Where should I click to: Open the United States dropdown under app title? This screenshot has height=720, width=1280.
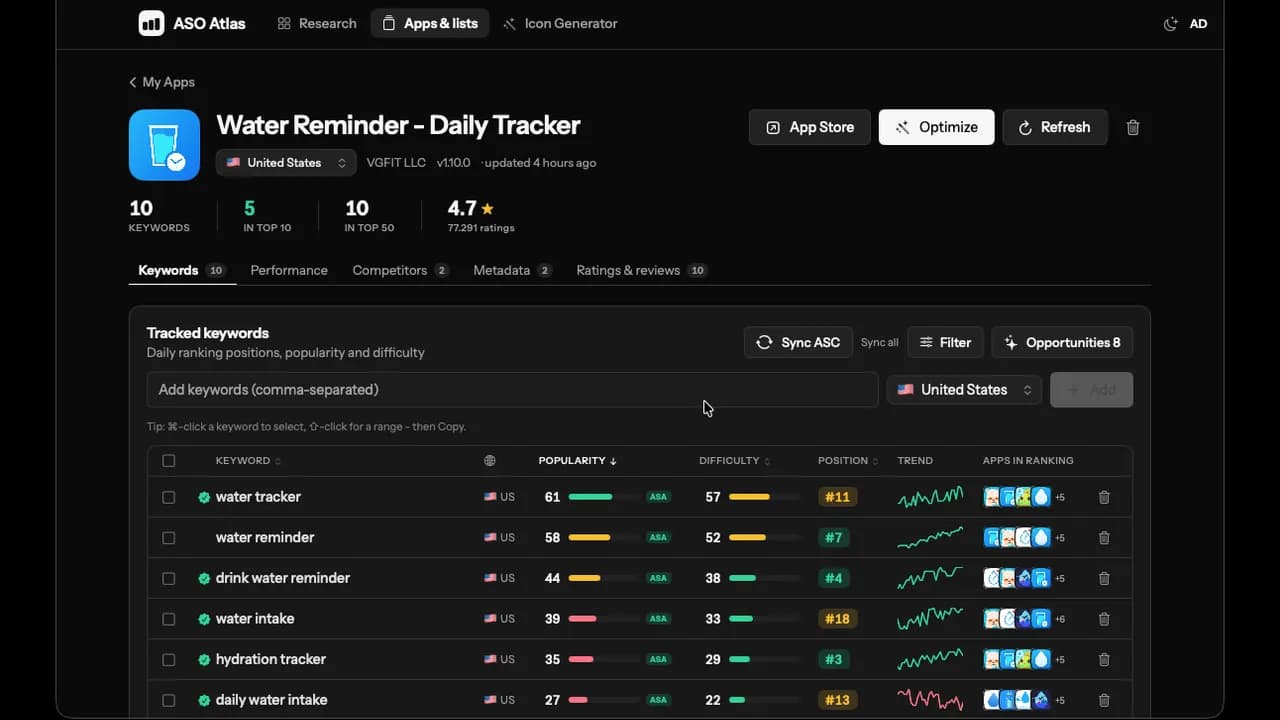286,162
